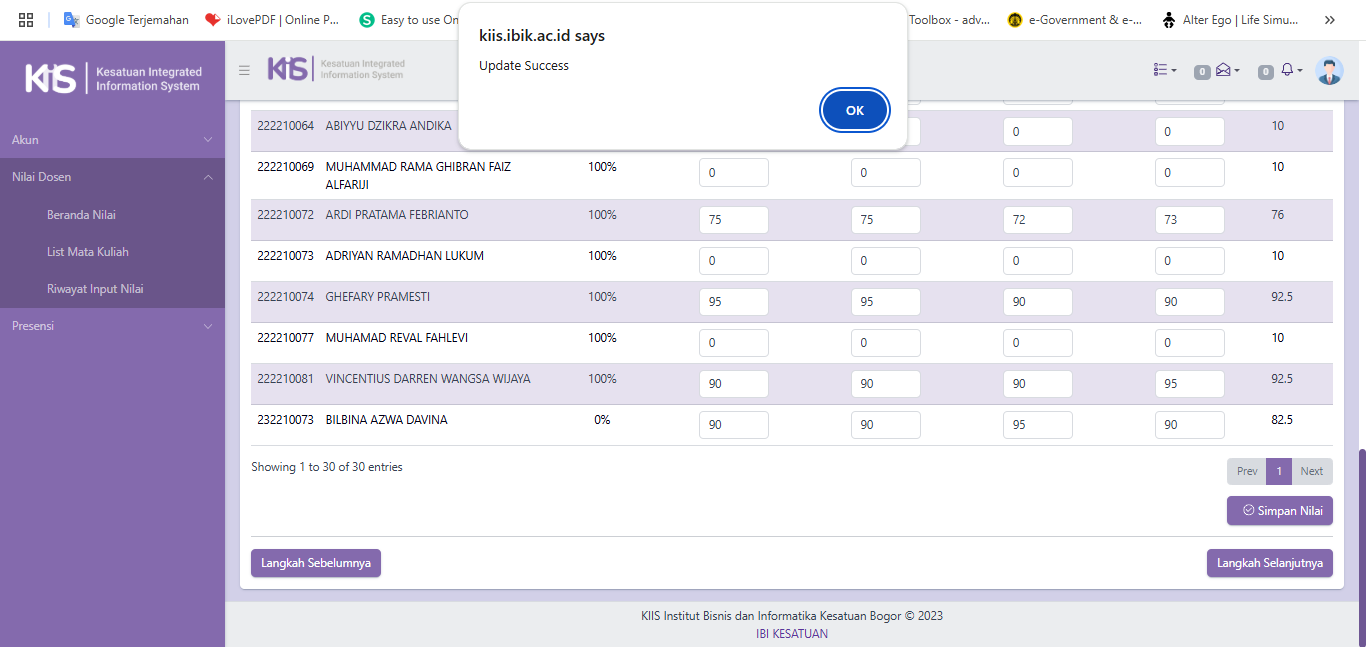Image resolution: width=1366 pixels, height=647 pixels.
Task: Click first score field for Ghefary Pramesti
Action: point(733,302)
